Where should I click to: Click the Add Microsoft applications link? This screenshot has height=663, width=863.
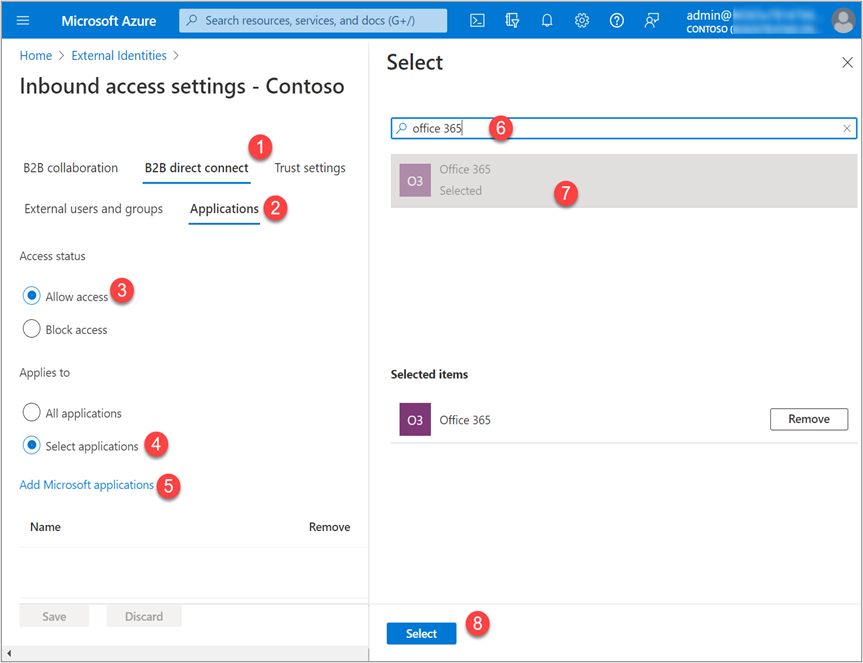point(87,485)
